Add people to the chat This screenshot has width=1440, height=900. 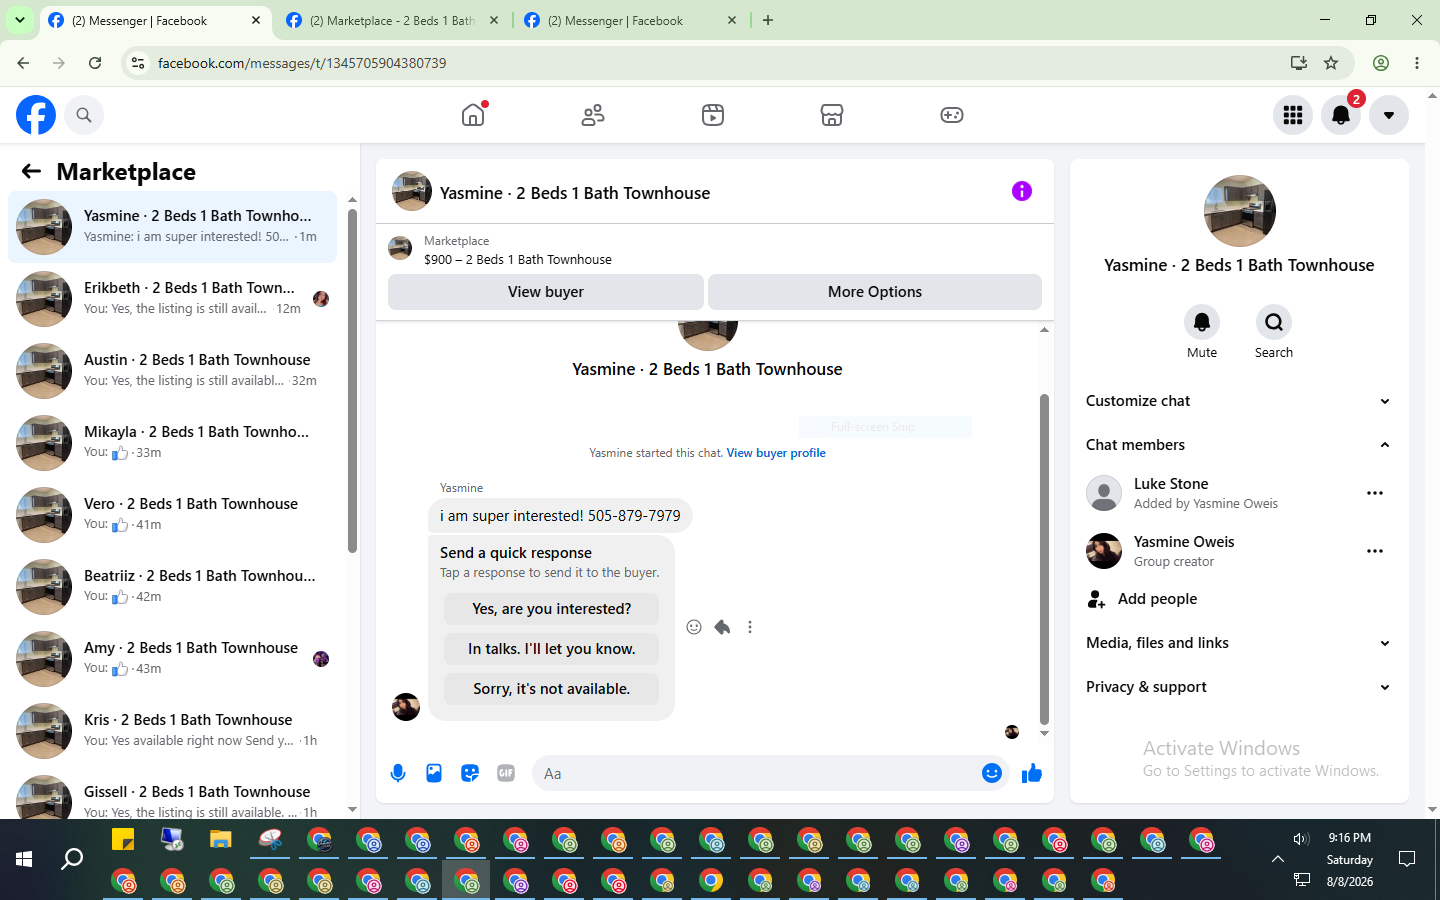(x=1240, y=599)
